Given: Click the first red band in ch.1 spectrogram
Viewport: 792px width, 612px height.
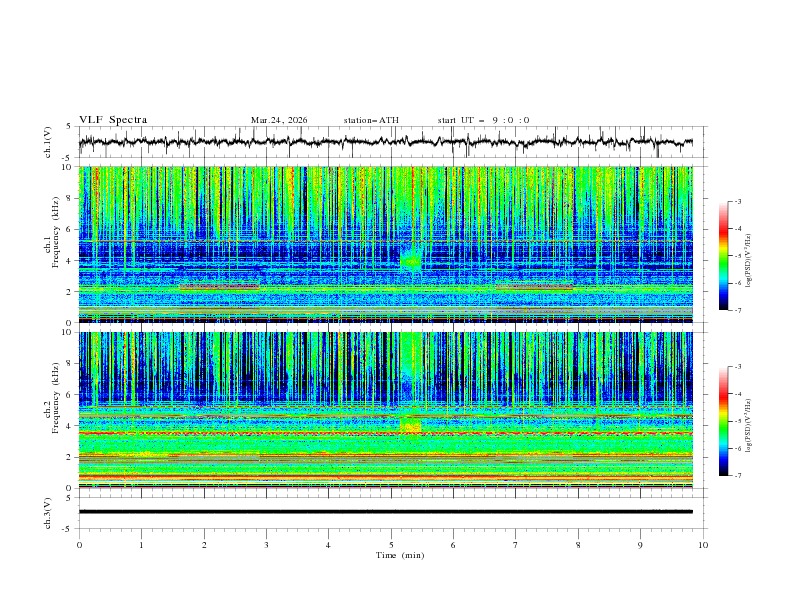Looking at the screenshot, I should pyautogui.click(x=219, y=287).
